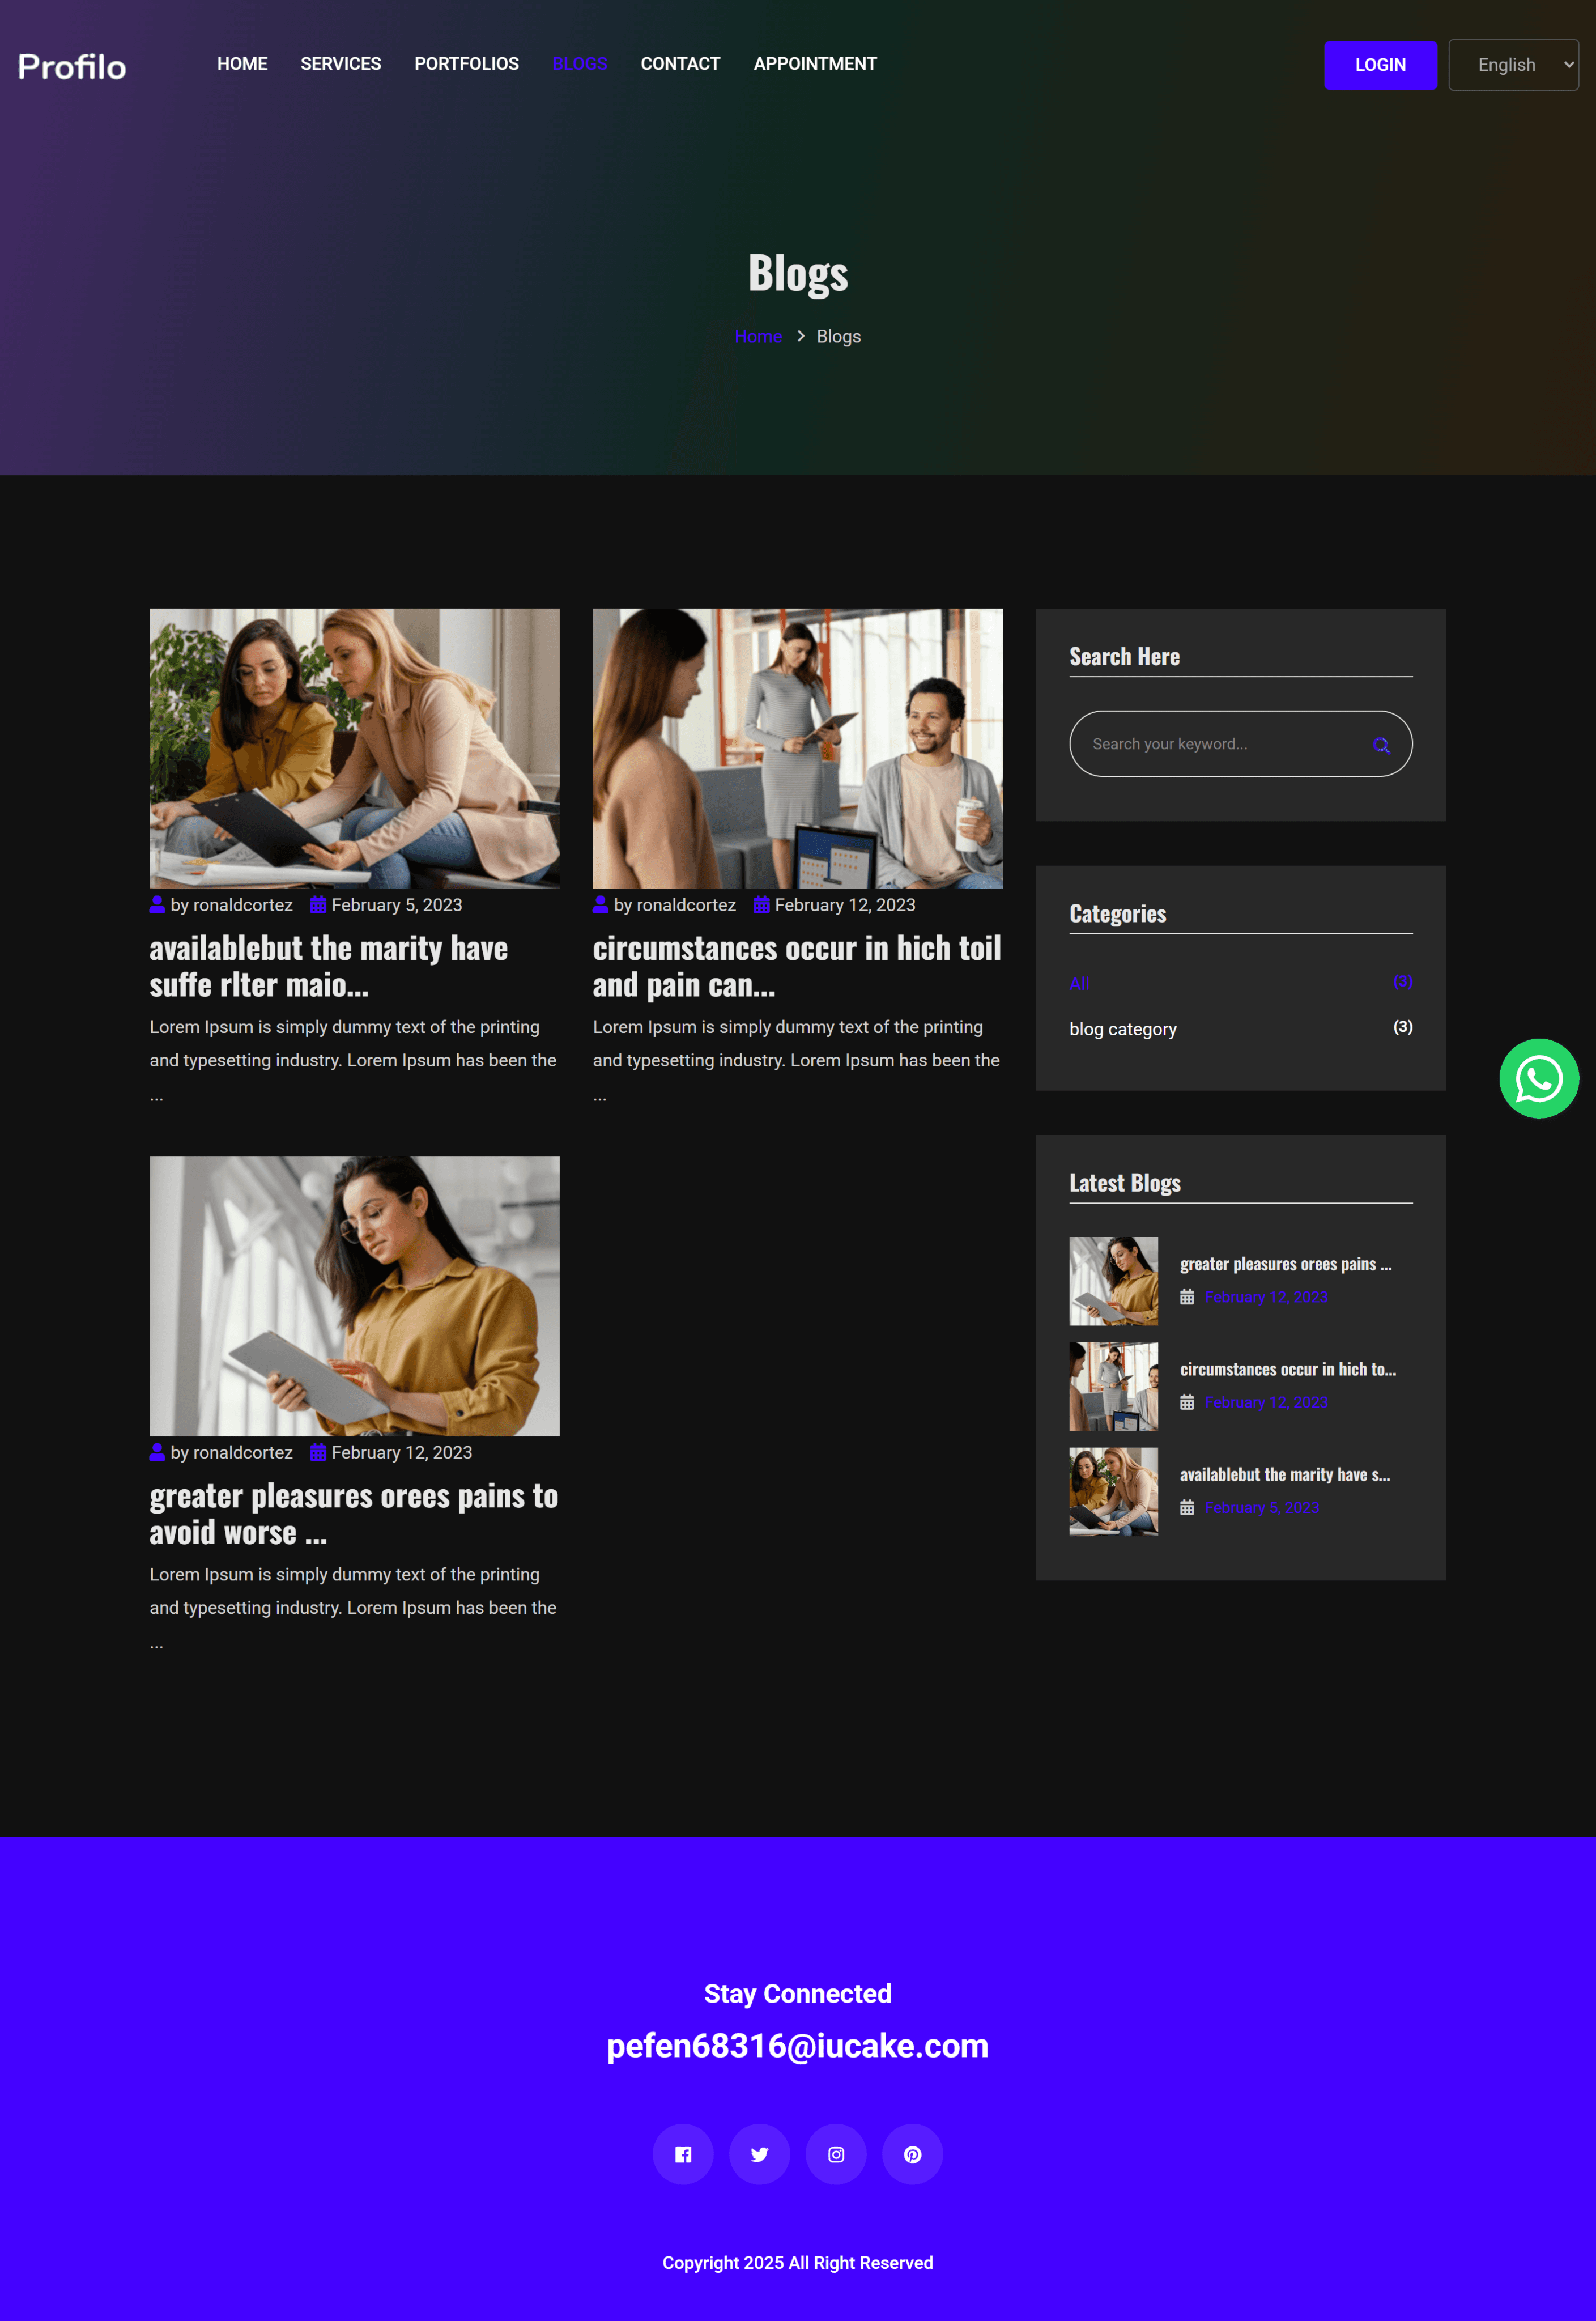This screenshot has height=2321, width=1596.
Task: Open the Twitter social icon in footer
Action: coord(759,2154)
